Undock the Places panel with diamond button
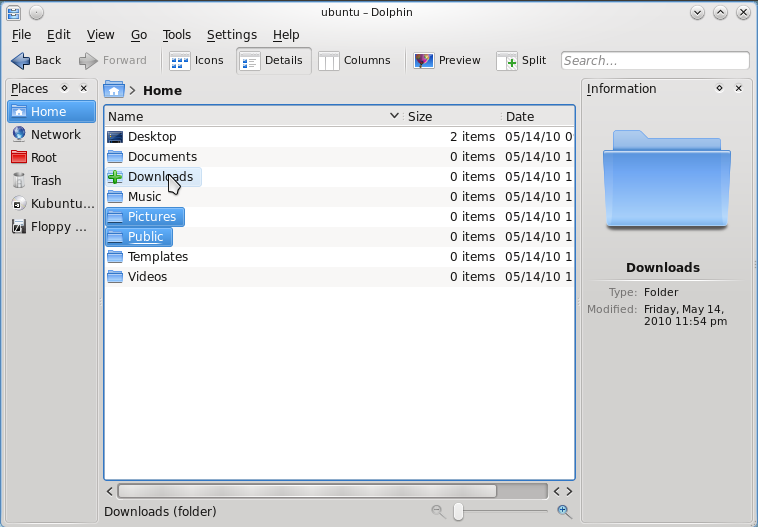Viewport: 758px width, 527px height. 64,88
